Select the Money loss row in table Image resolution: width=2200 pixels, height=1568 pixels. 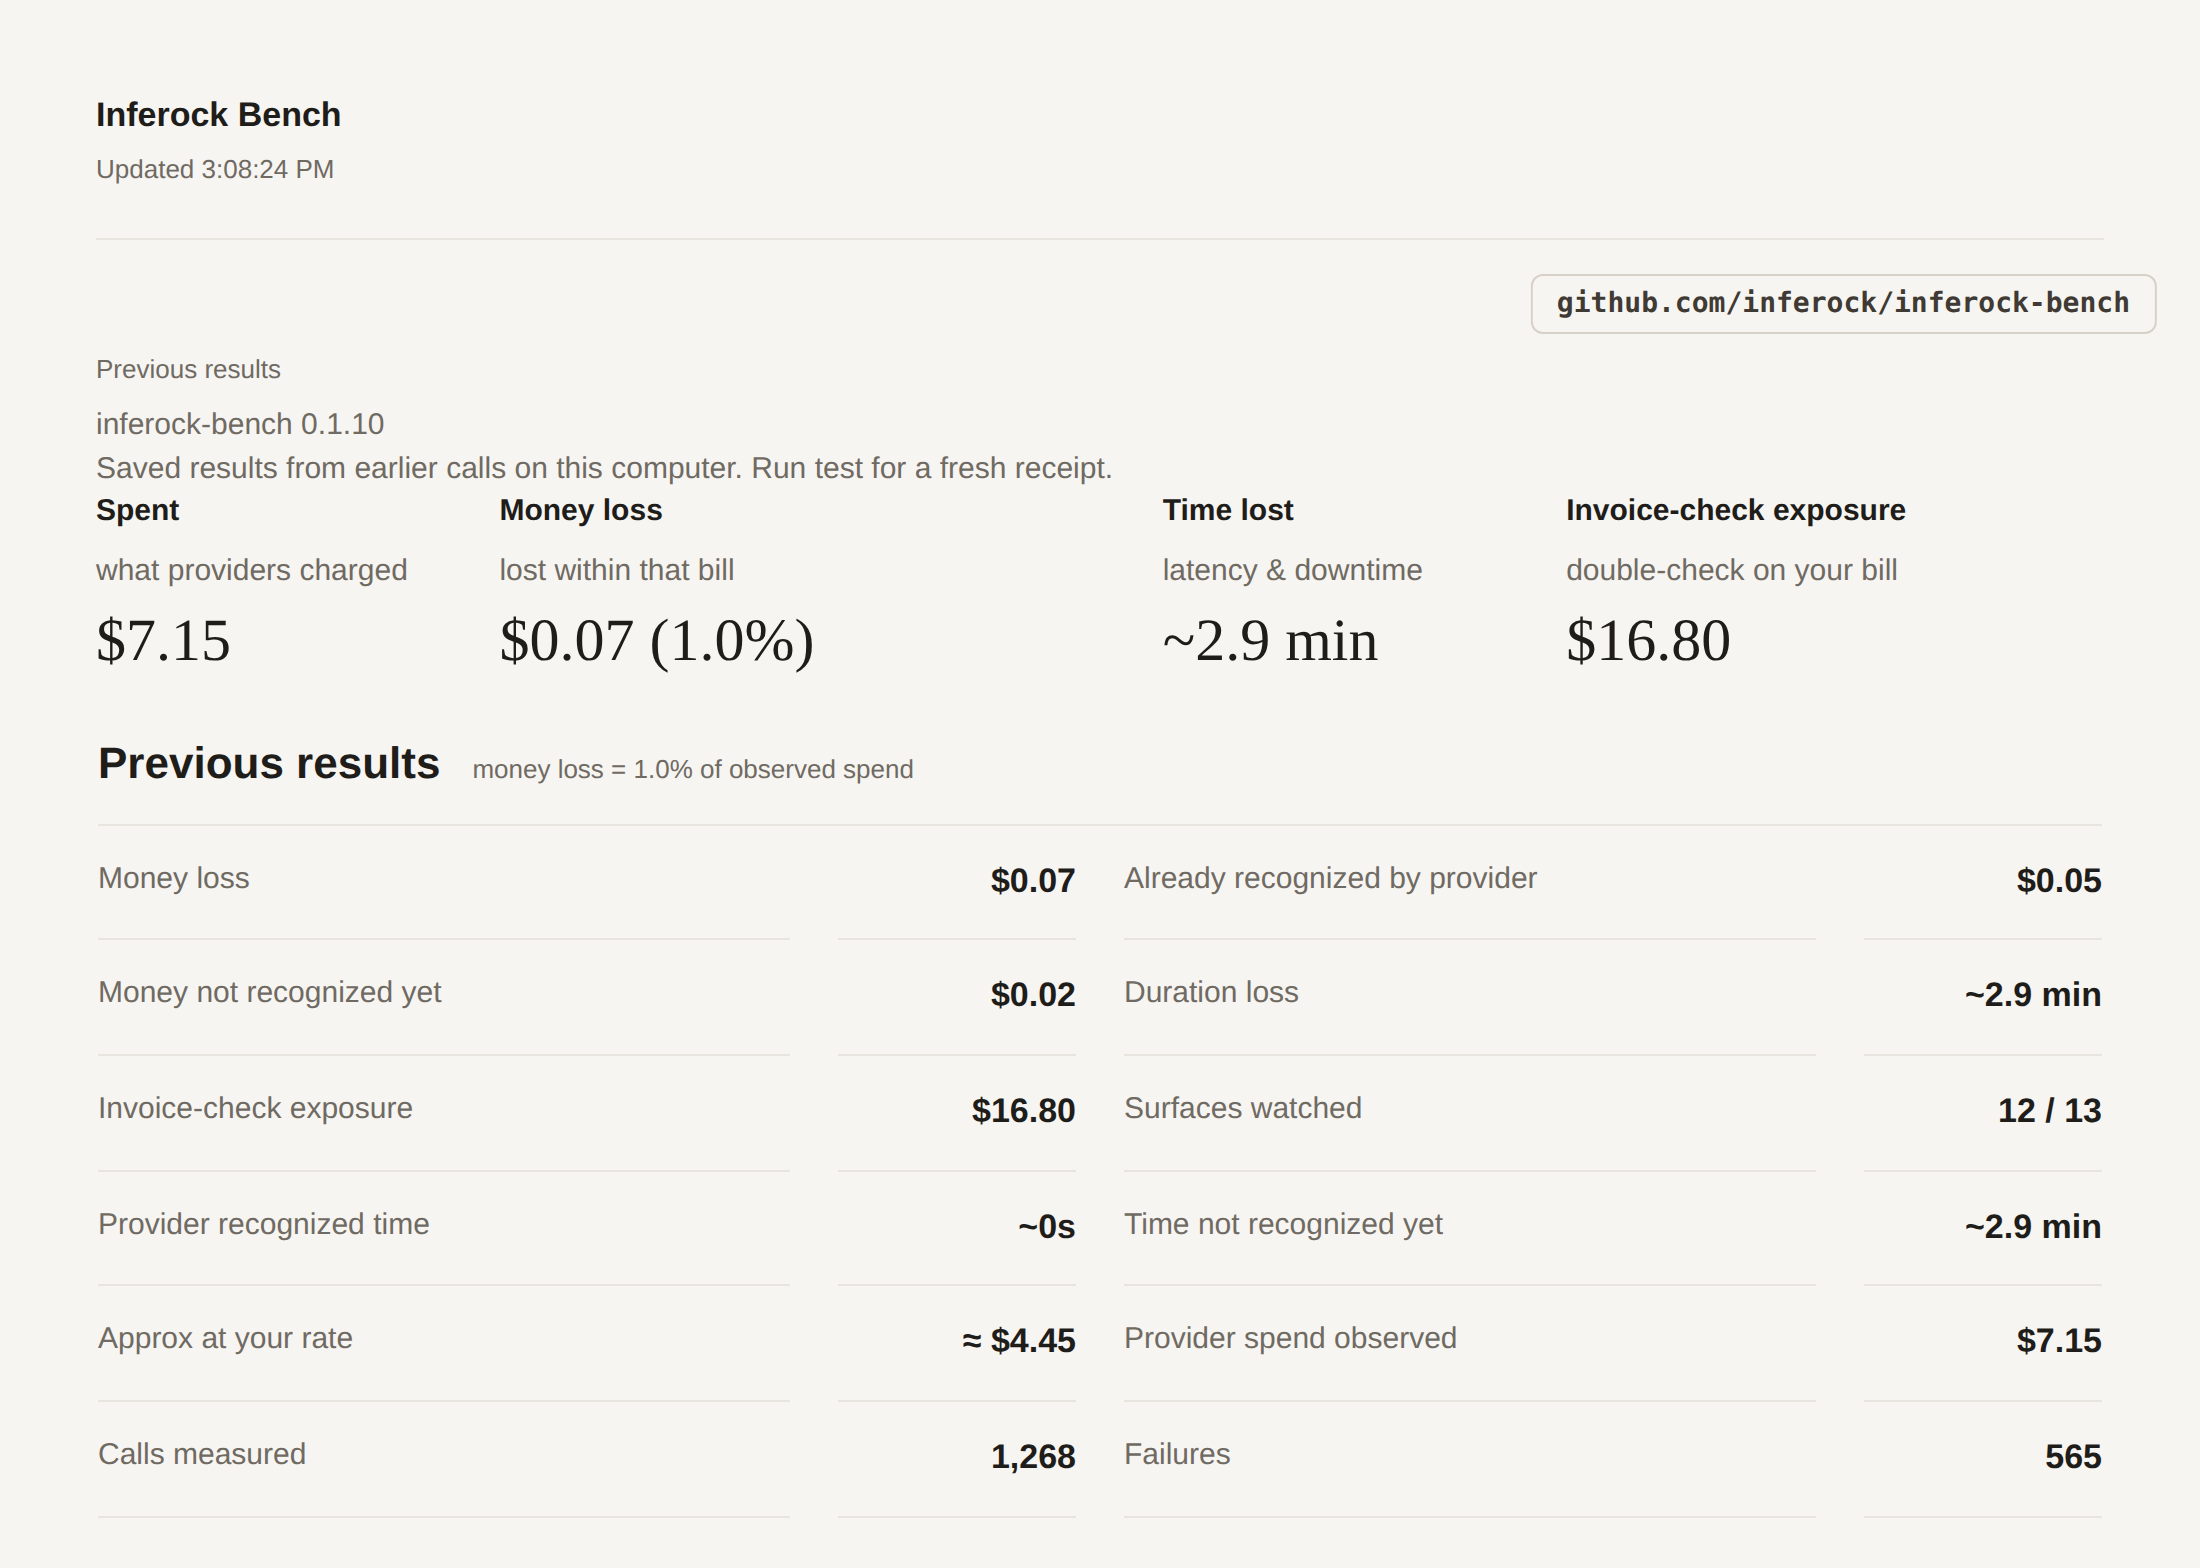tap(586, 880)
